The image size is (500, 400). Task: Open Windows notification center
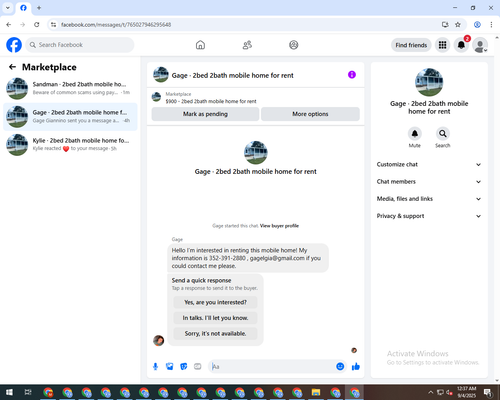point(489,392)
